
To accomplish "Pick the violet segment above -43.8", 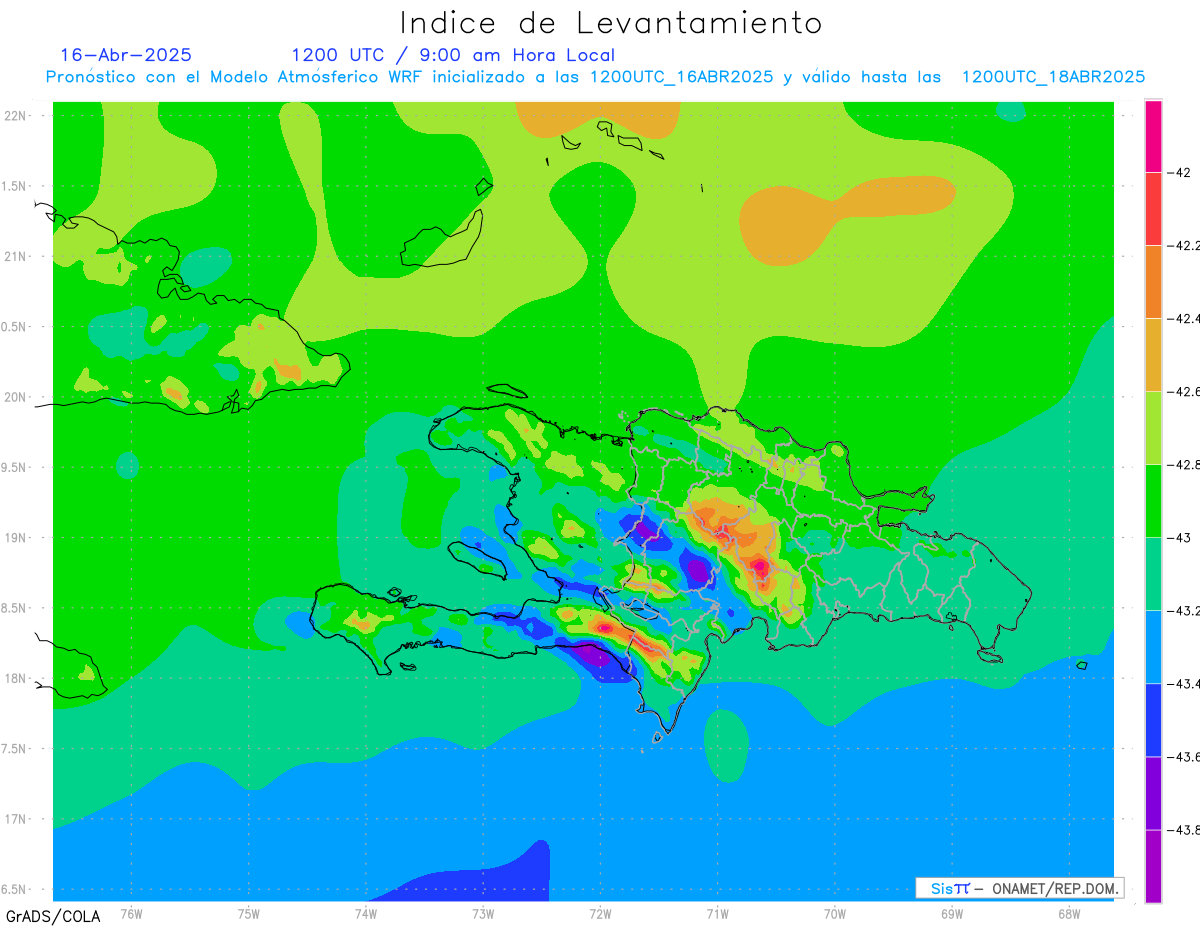I will pos(1153,792).
